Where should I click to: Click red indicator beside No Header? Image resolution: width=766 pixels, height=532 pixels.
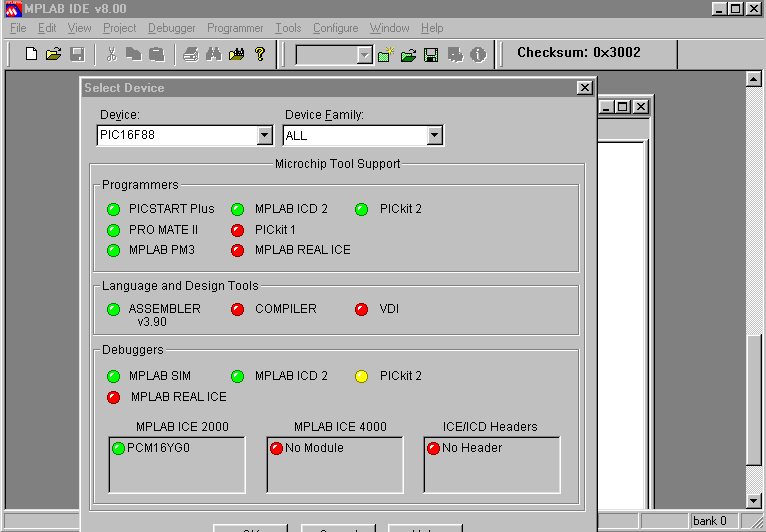coord(433,448)
